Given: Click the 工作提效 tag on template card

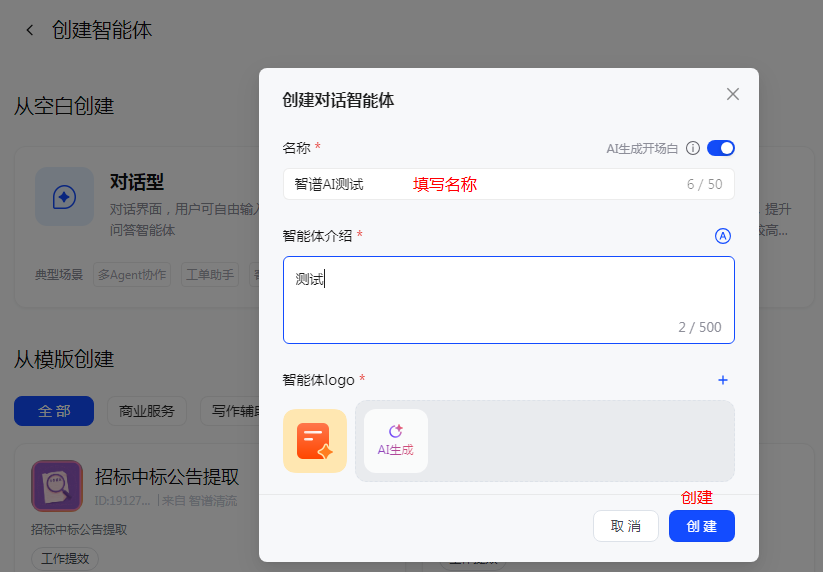Looking at the screenshot, I should pos(65,558).
